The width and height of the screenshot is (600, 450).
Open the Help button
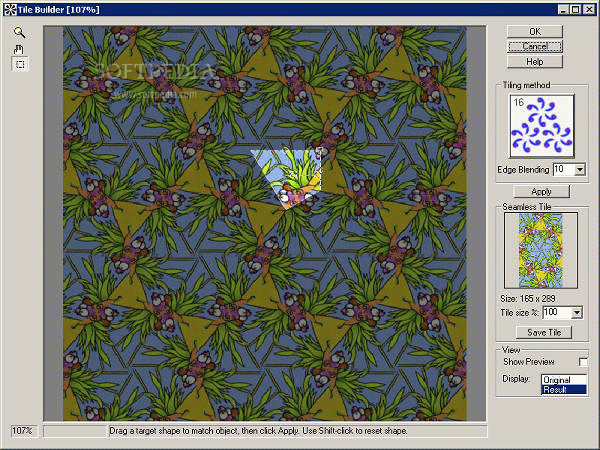535,62
